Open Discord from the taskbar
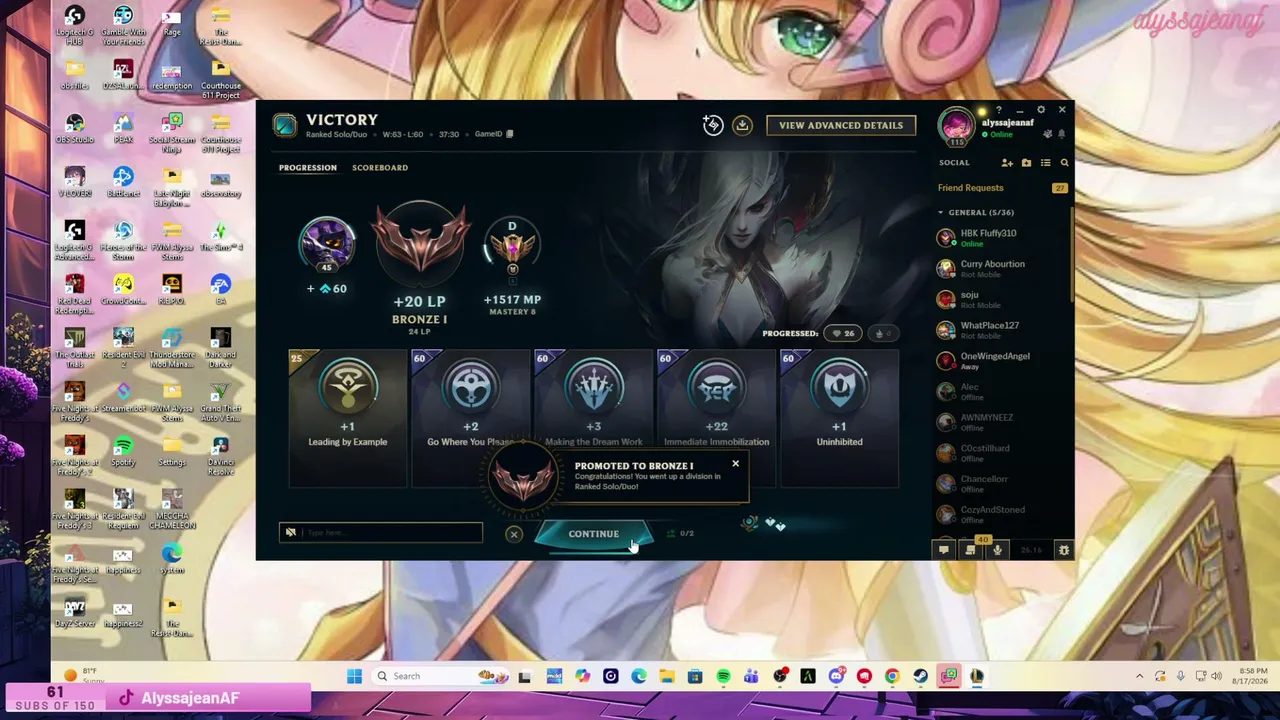Viewport: 1280px width, 720px height. pyautogui.click(x=836, y=676)
